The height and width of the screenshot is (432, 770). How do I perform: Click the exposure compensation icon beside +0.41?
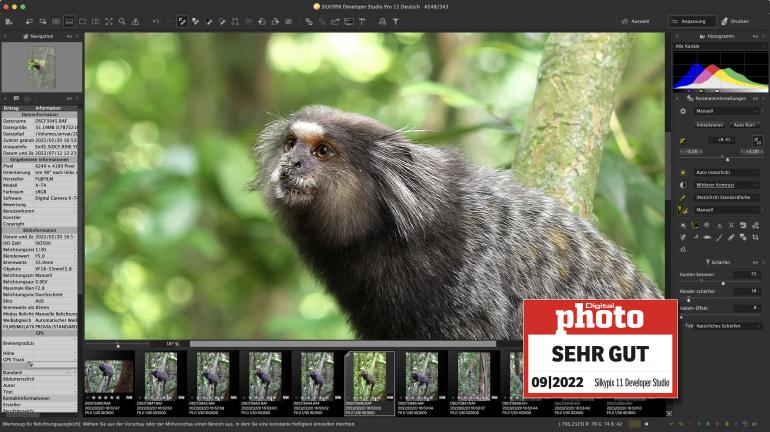coord(683,141)
